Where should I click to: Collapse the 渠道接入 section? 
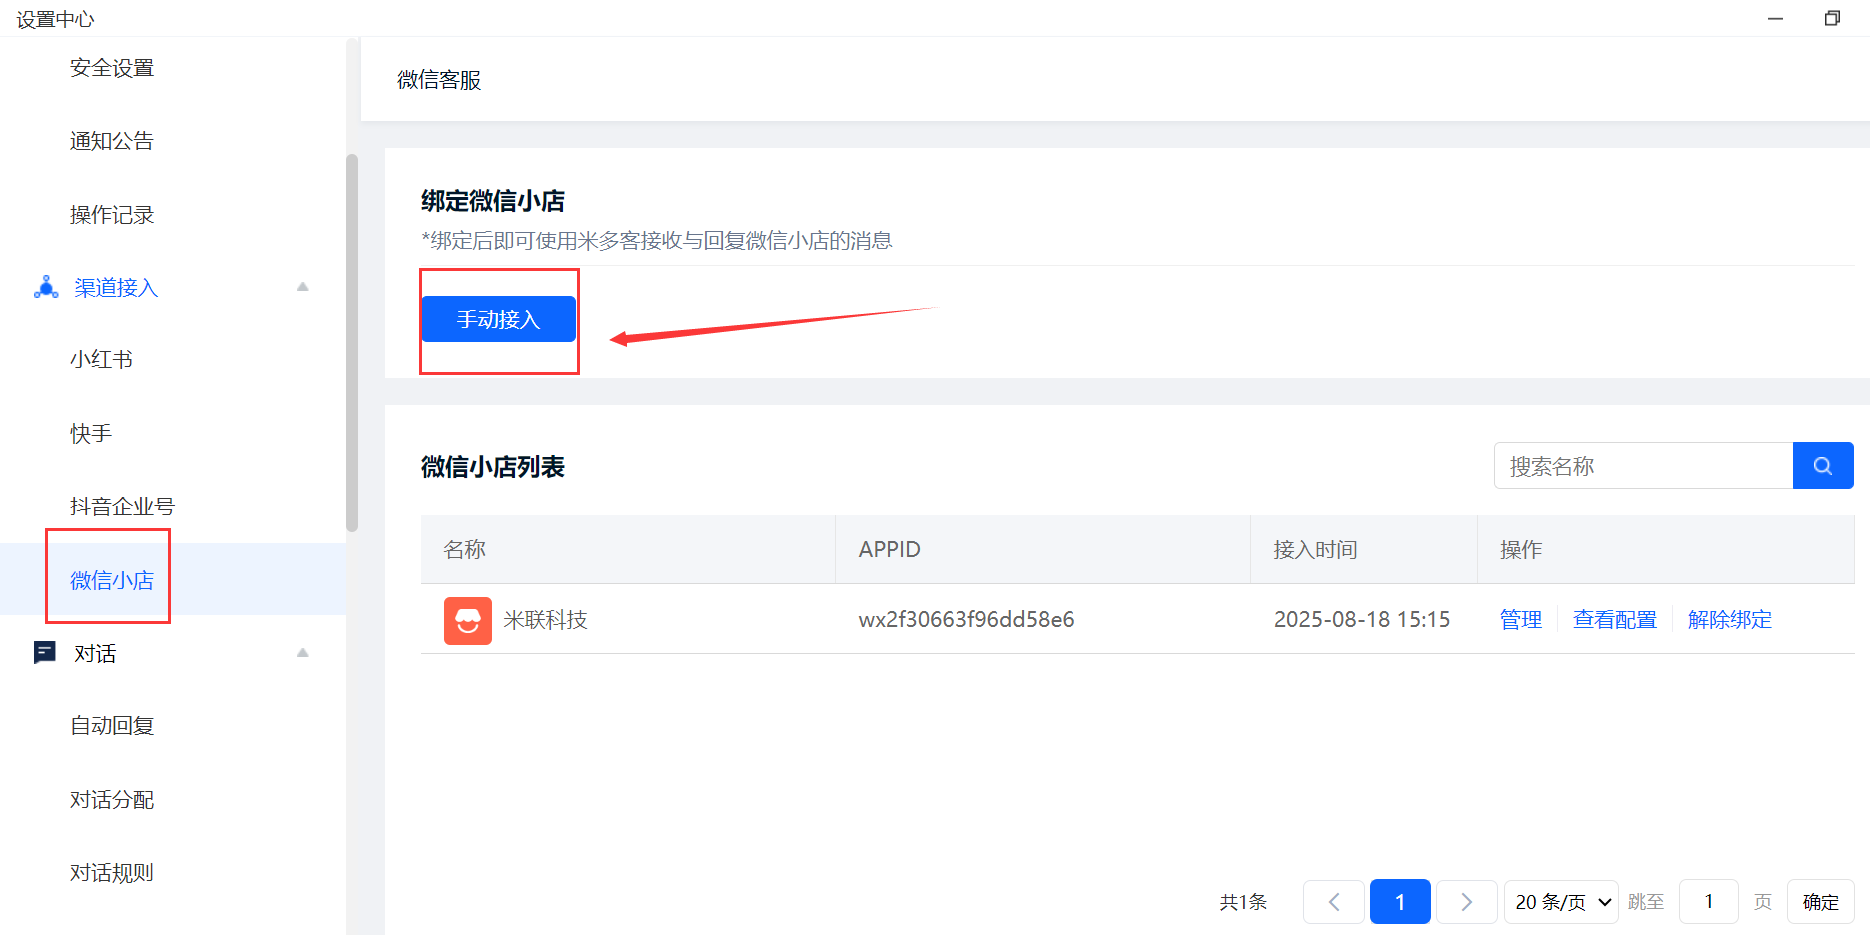coord(302,287)
